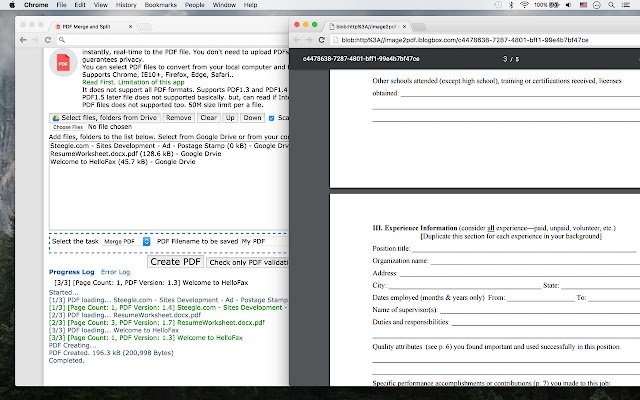Image resolution: width=640 pixels, height=400 pixels.
Task: Click the volume icon in menu bar
Action: point(569,5)
